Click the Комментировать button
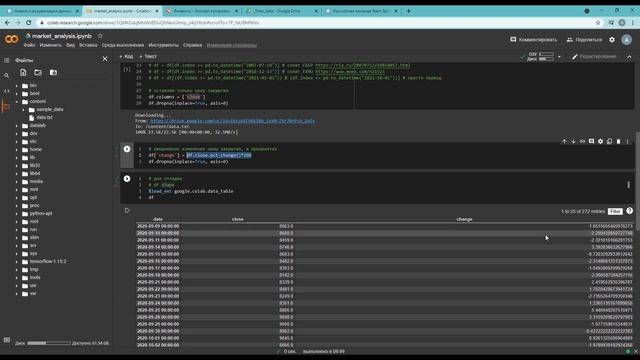Screen dimensions: 640x360 click(x=533, y=40)
